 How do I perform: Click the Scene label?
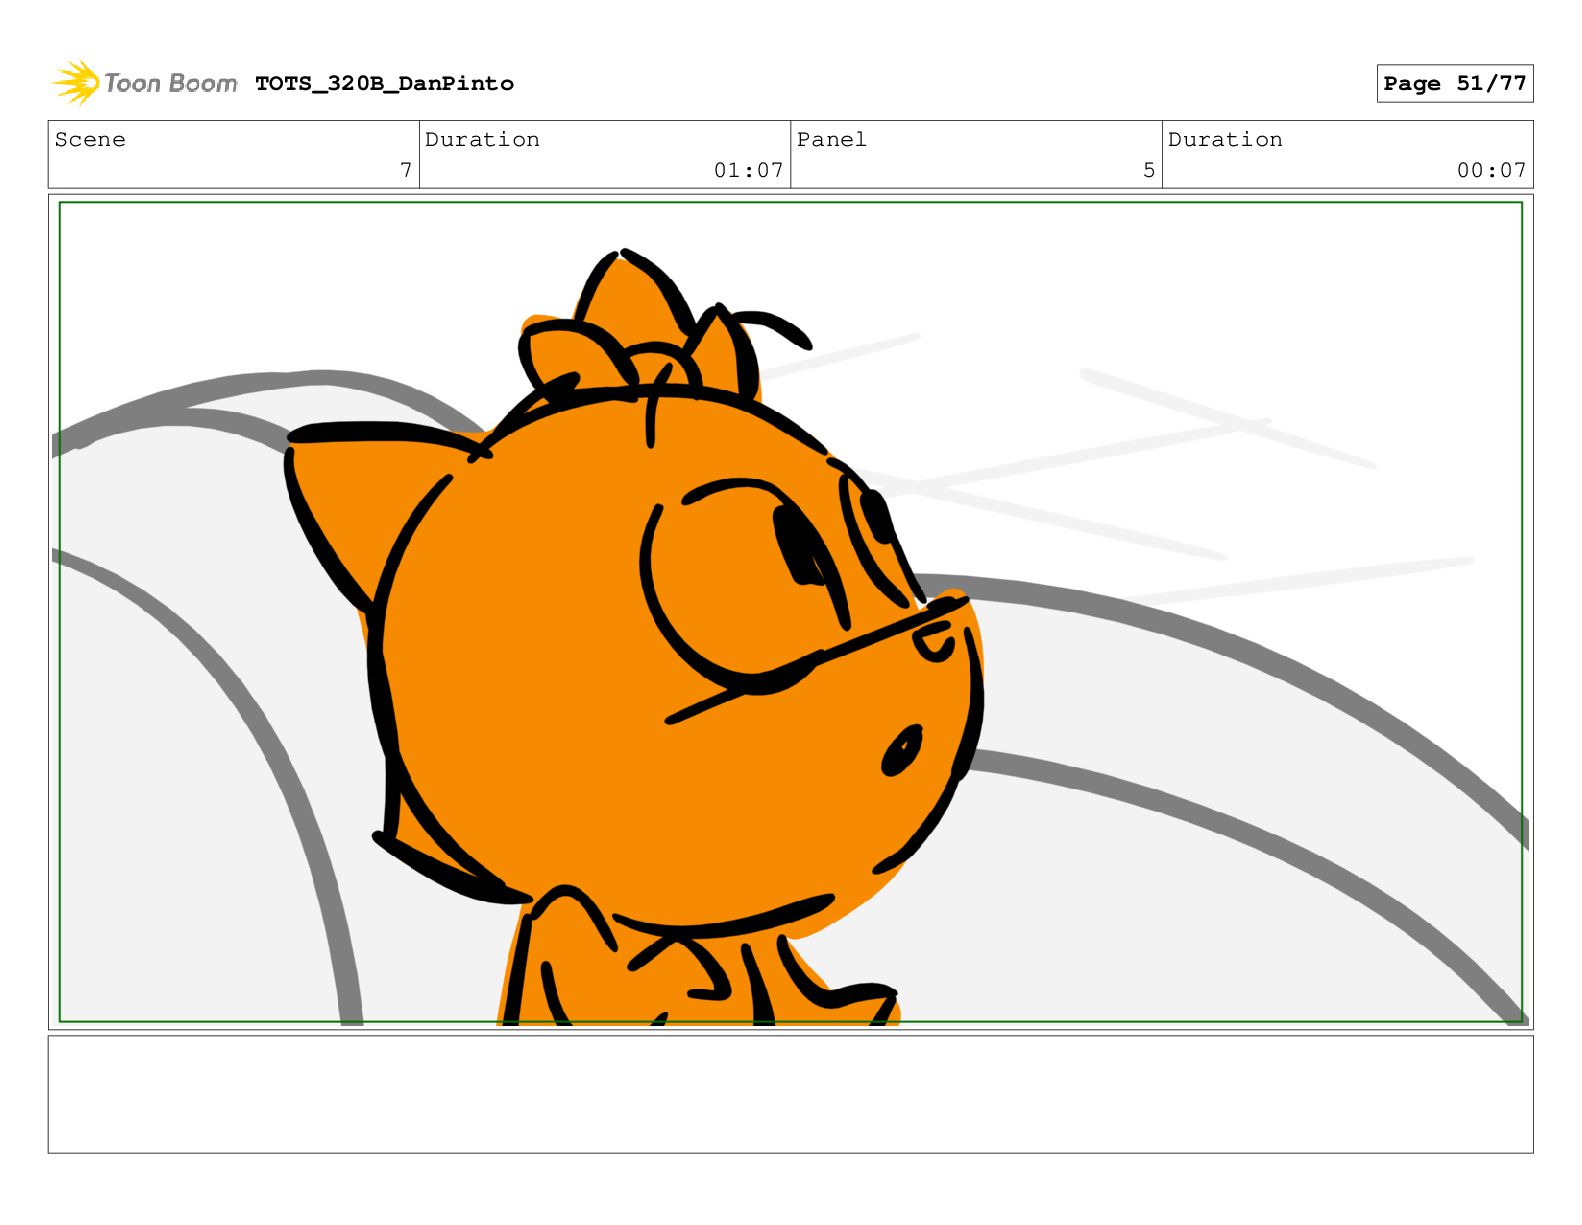[90, 140]
